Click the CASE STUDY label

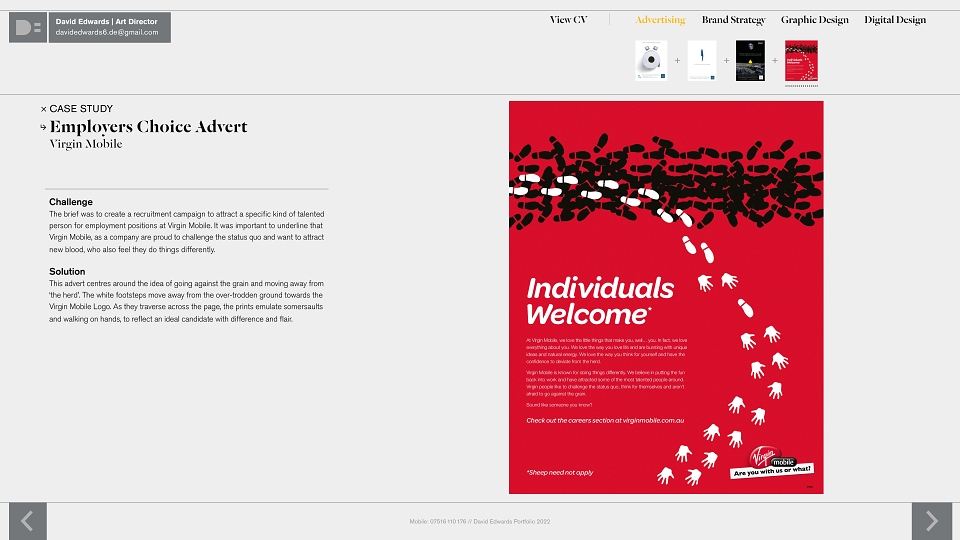81,108
